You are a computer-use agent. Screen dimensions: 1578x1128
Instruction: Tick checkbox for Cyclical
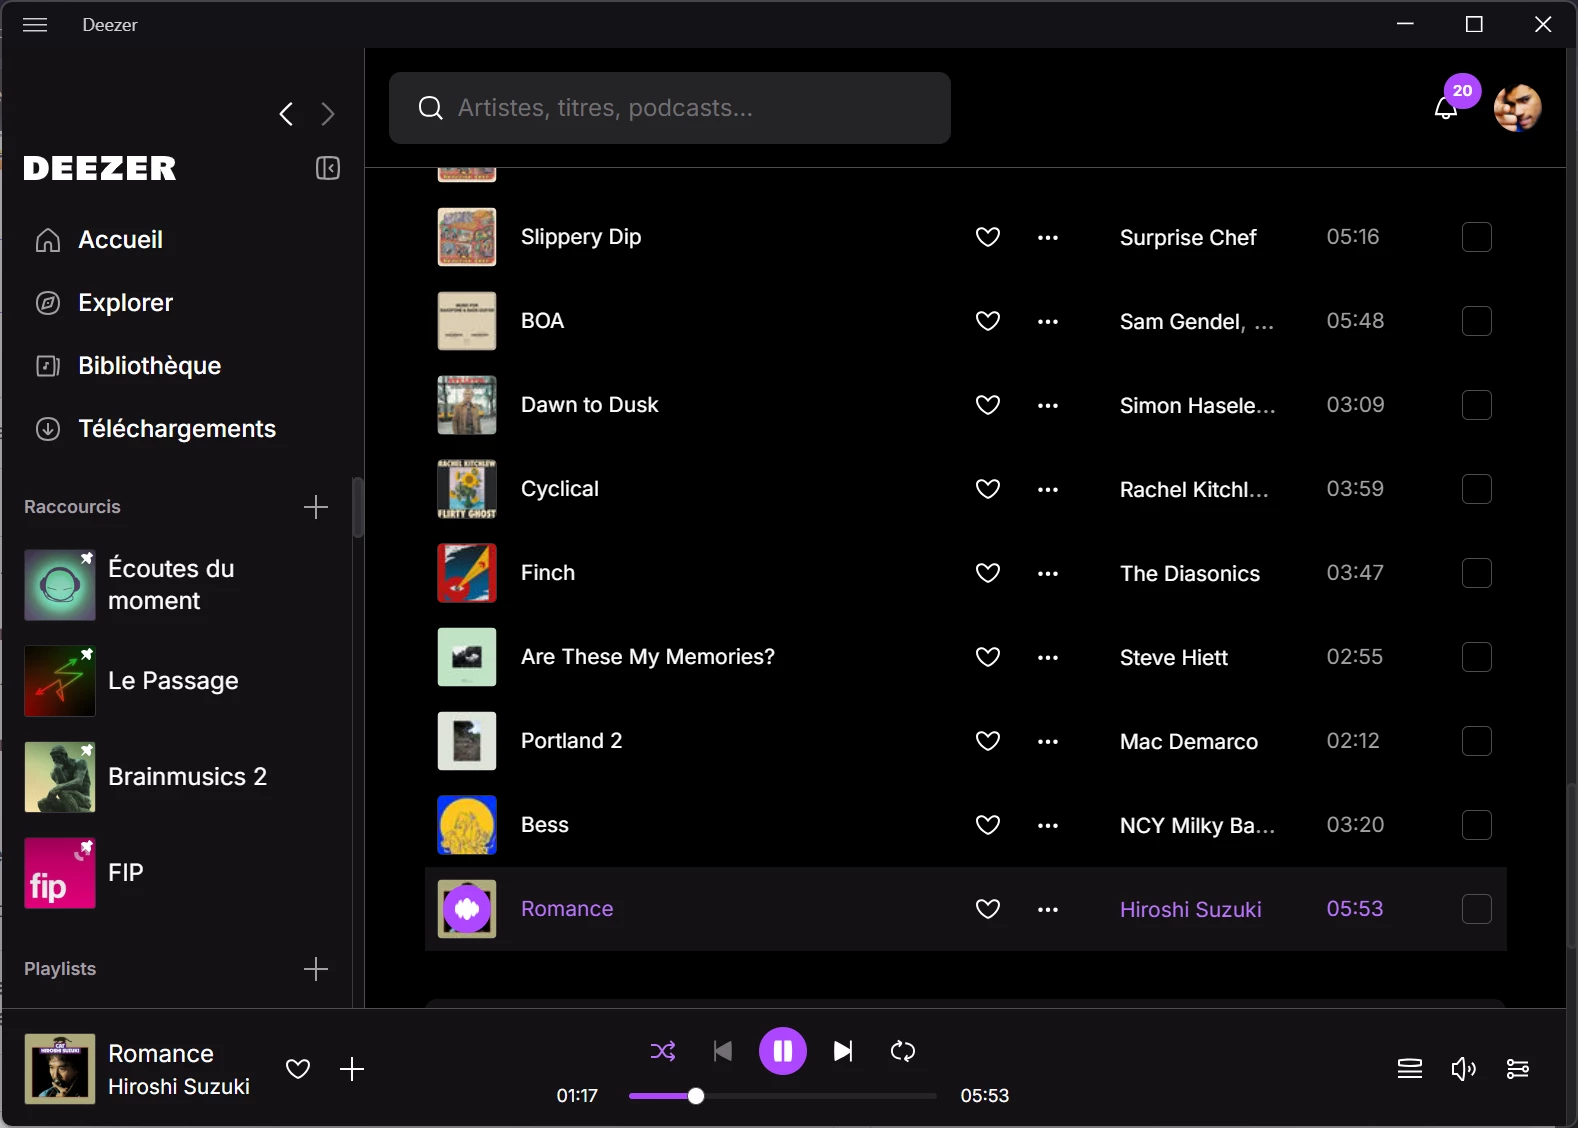click(1477, 489)
